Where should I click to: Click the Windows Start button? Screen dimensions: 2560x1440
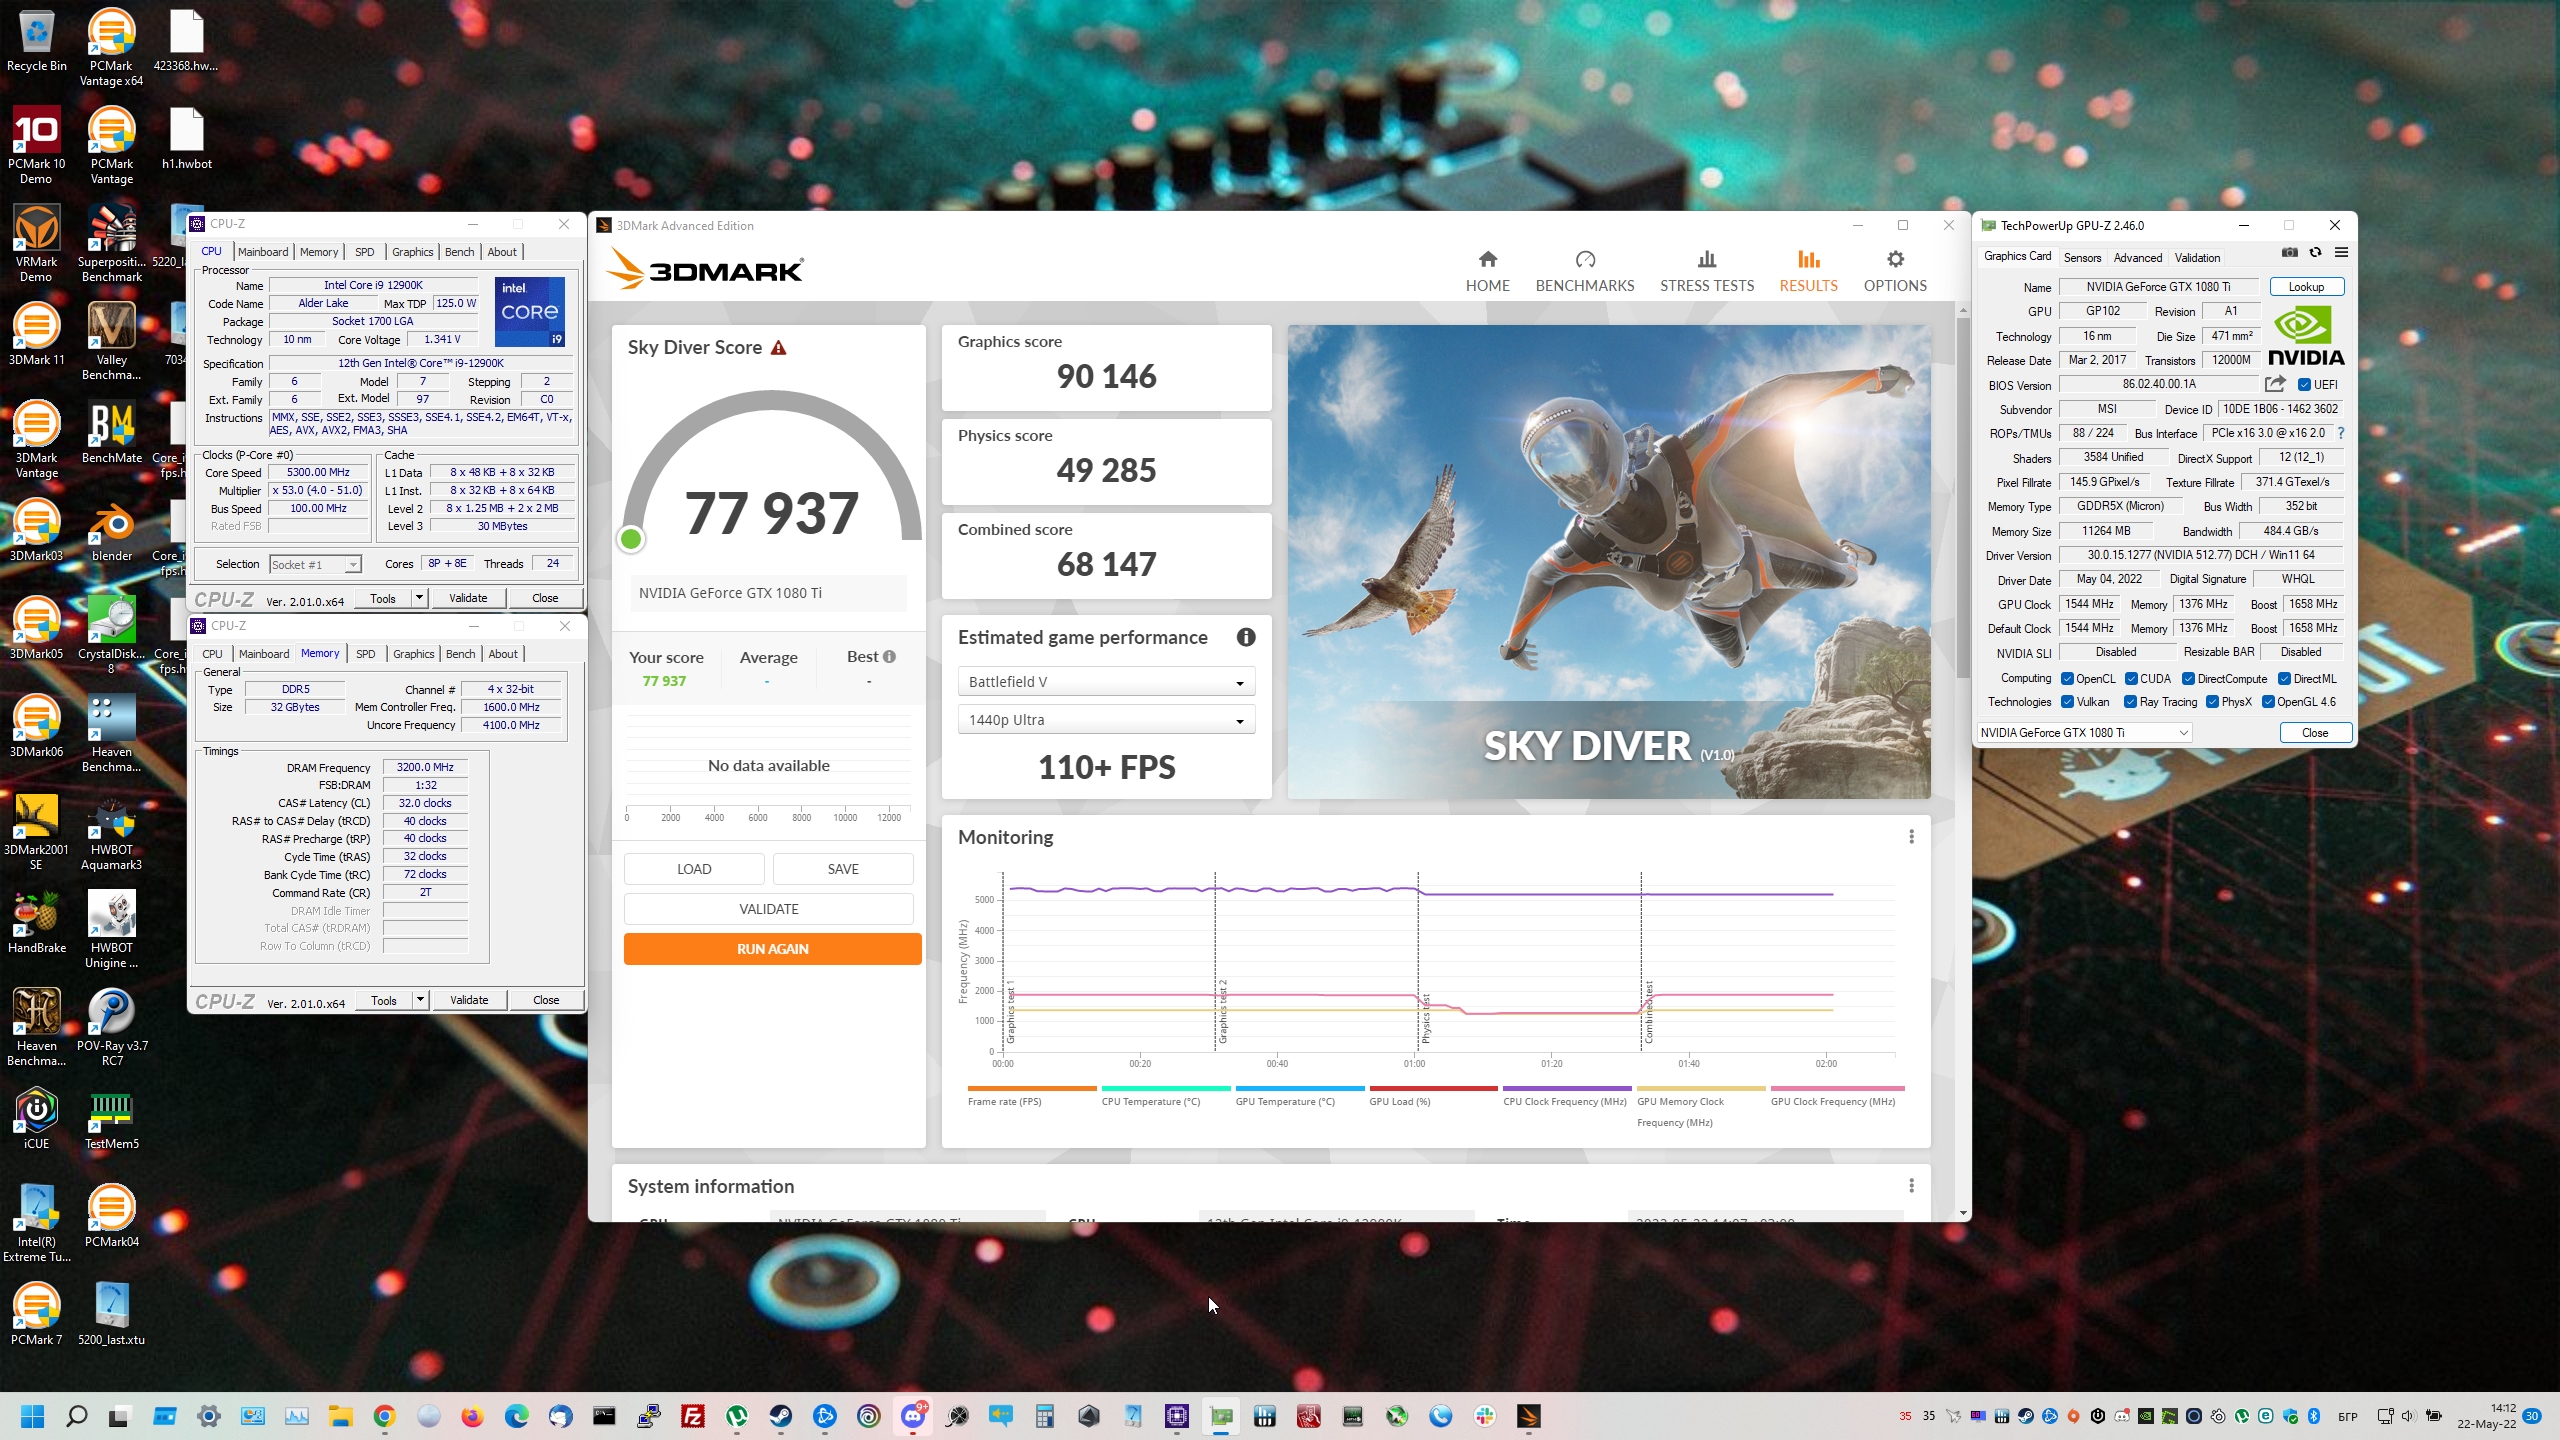pyautogui.click(x=32, y=1416)
